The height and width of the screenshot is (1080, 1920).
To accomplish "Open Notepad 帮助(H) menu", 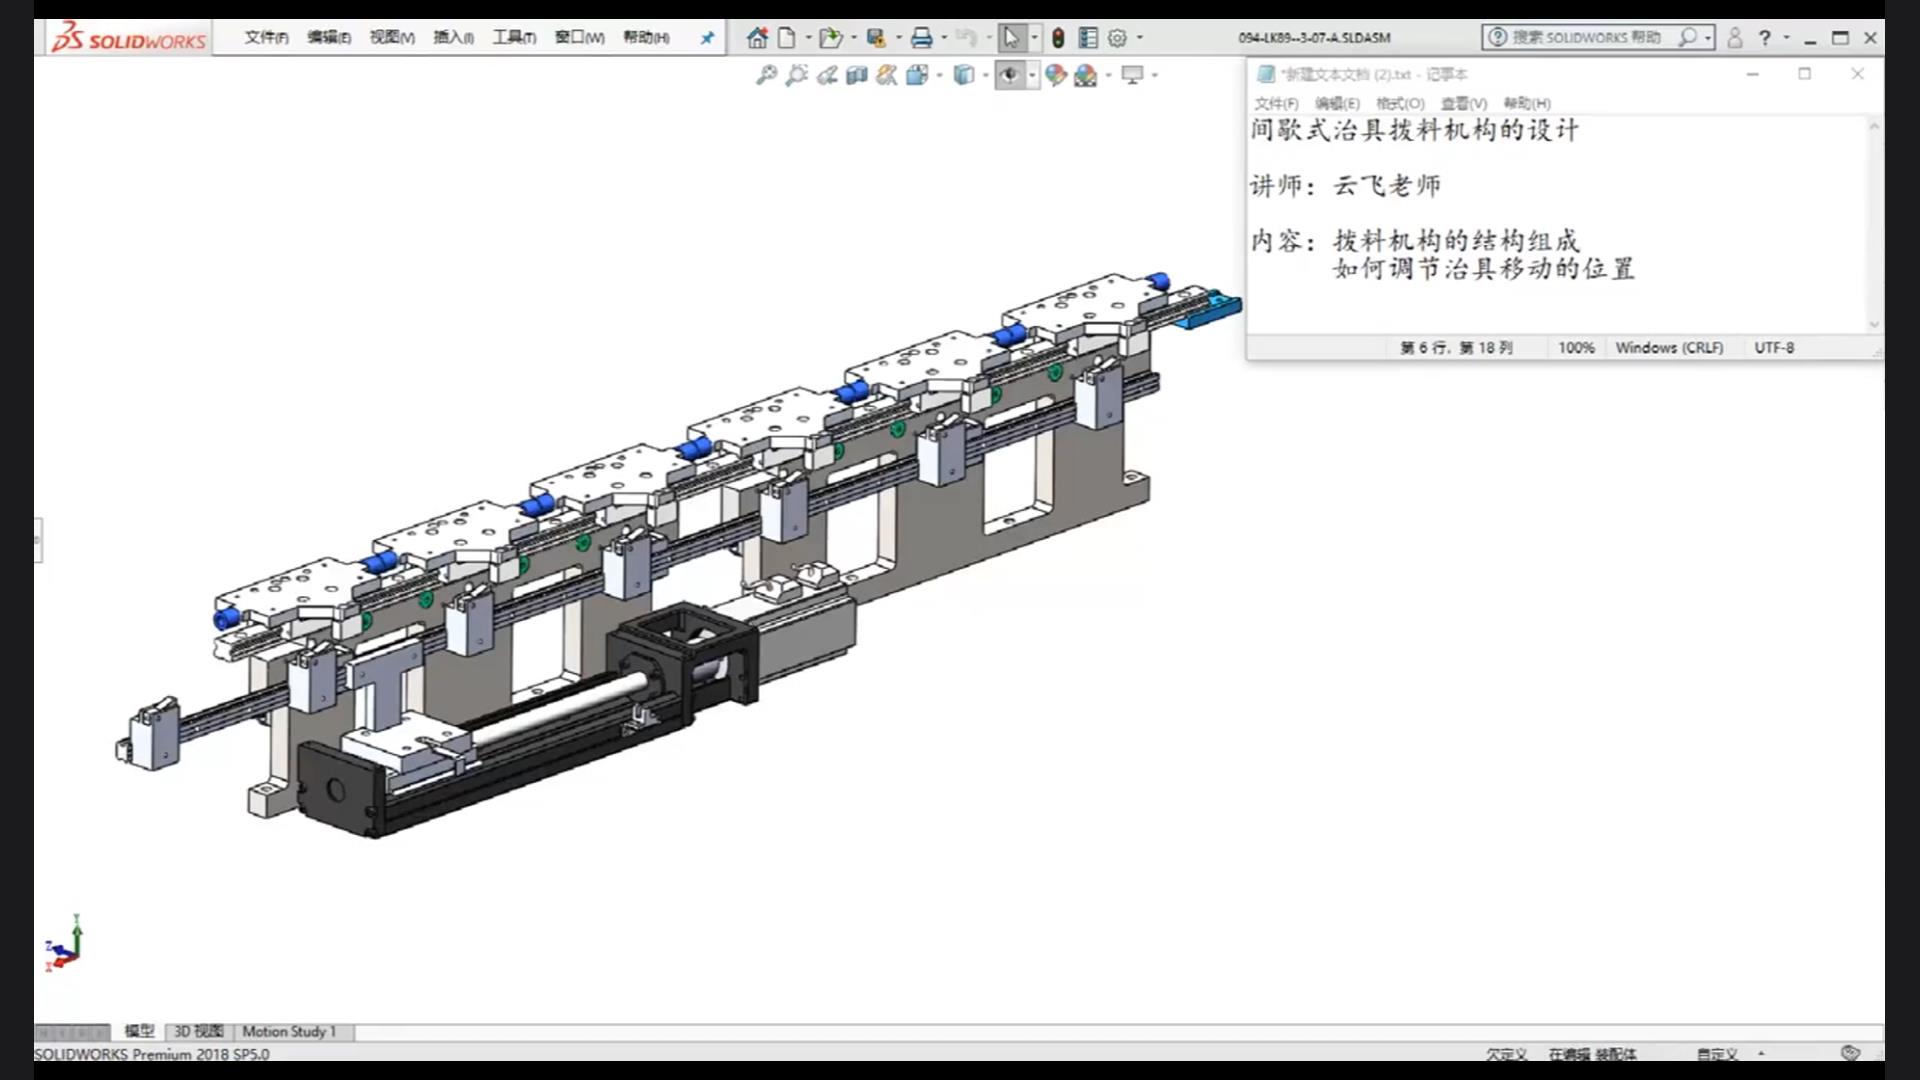I will 1527,104.
